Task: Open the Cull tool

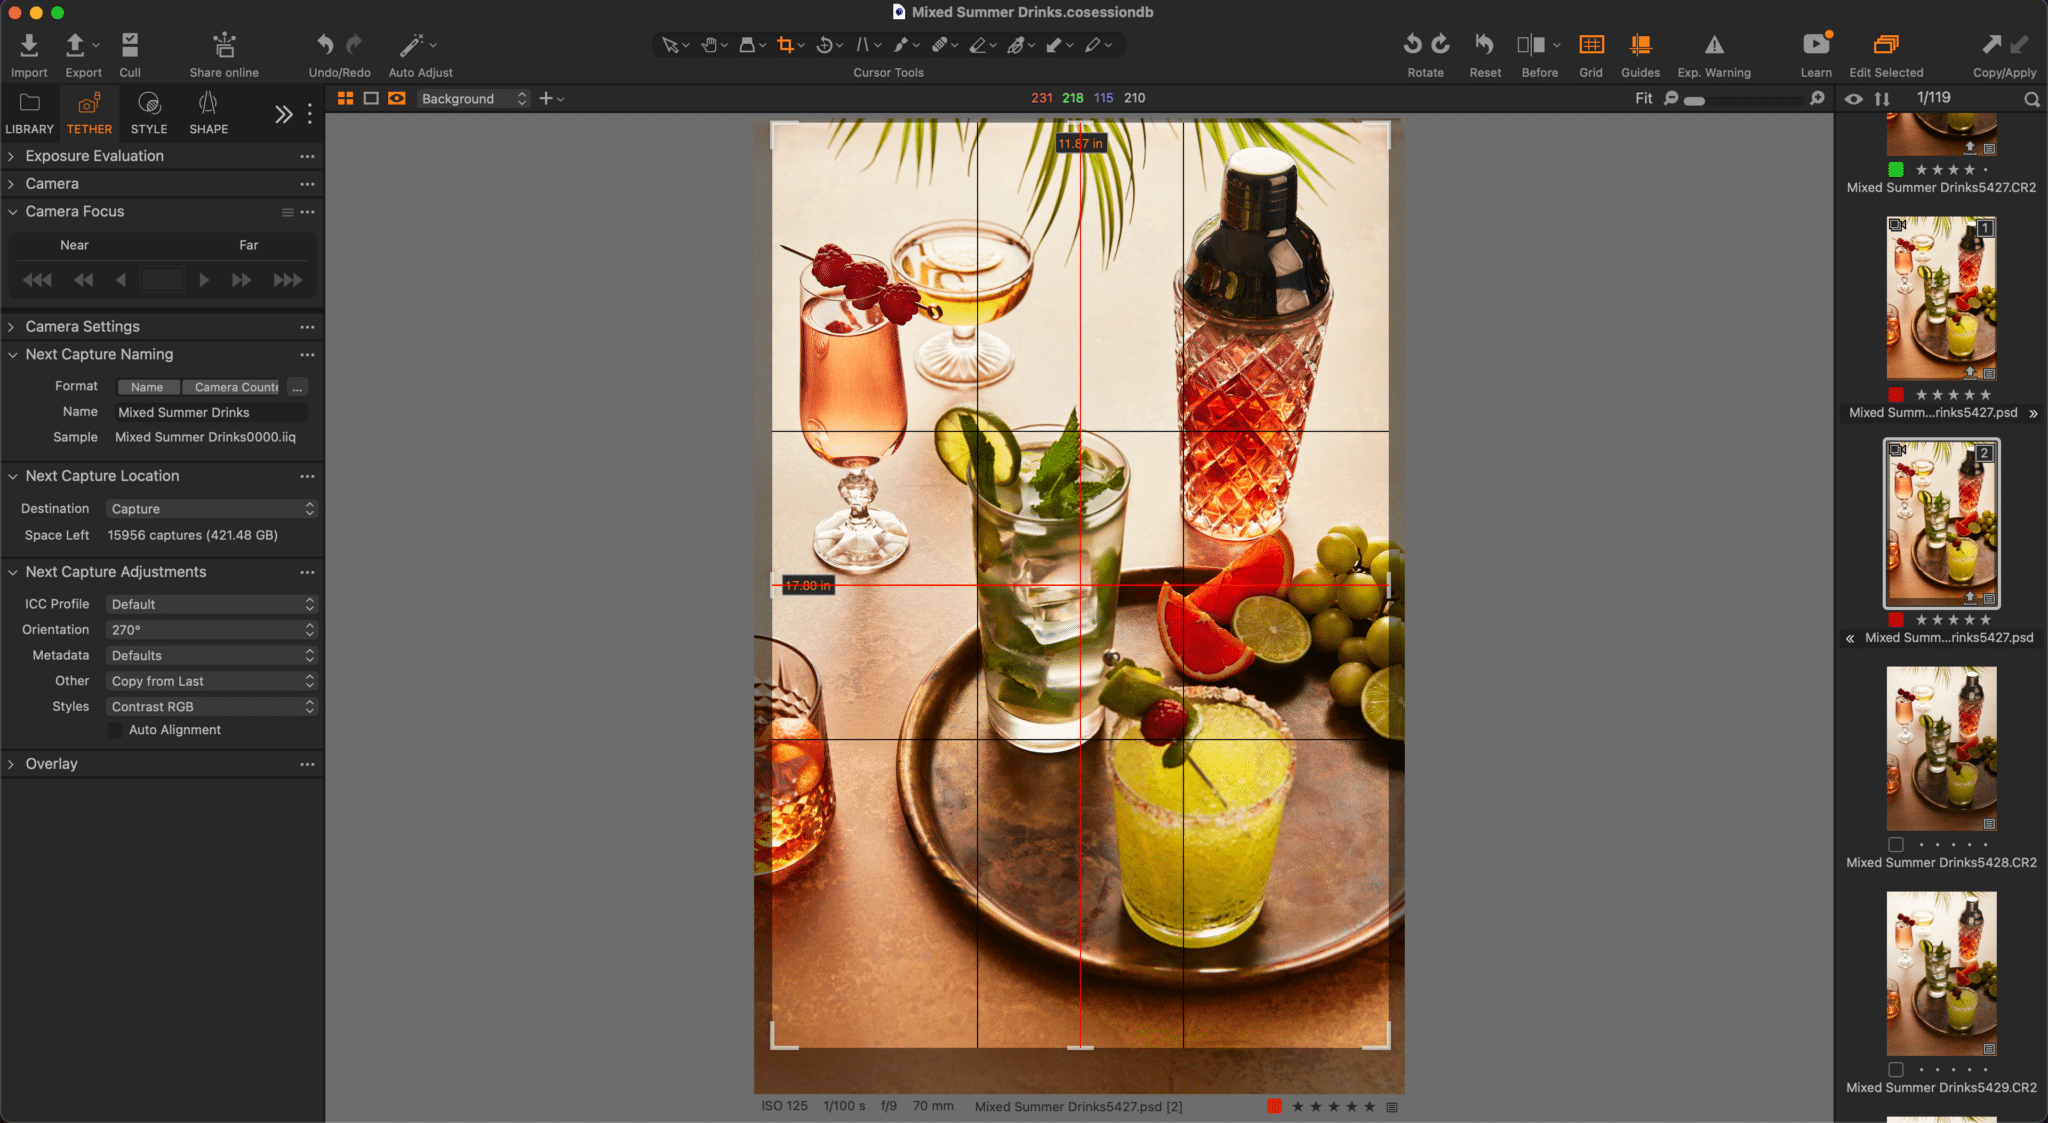Action: [130, 45]
